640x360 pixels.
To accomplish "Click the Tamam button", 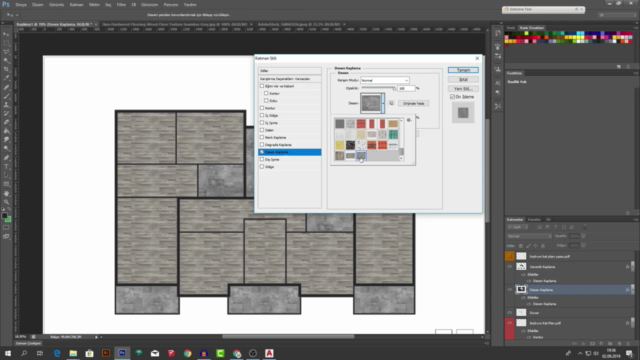I will coord(463,70).
